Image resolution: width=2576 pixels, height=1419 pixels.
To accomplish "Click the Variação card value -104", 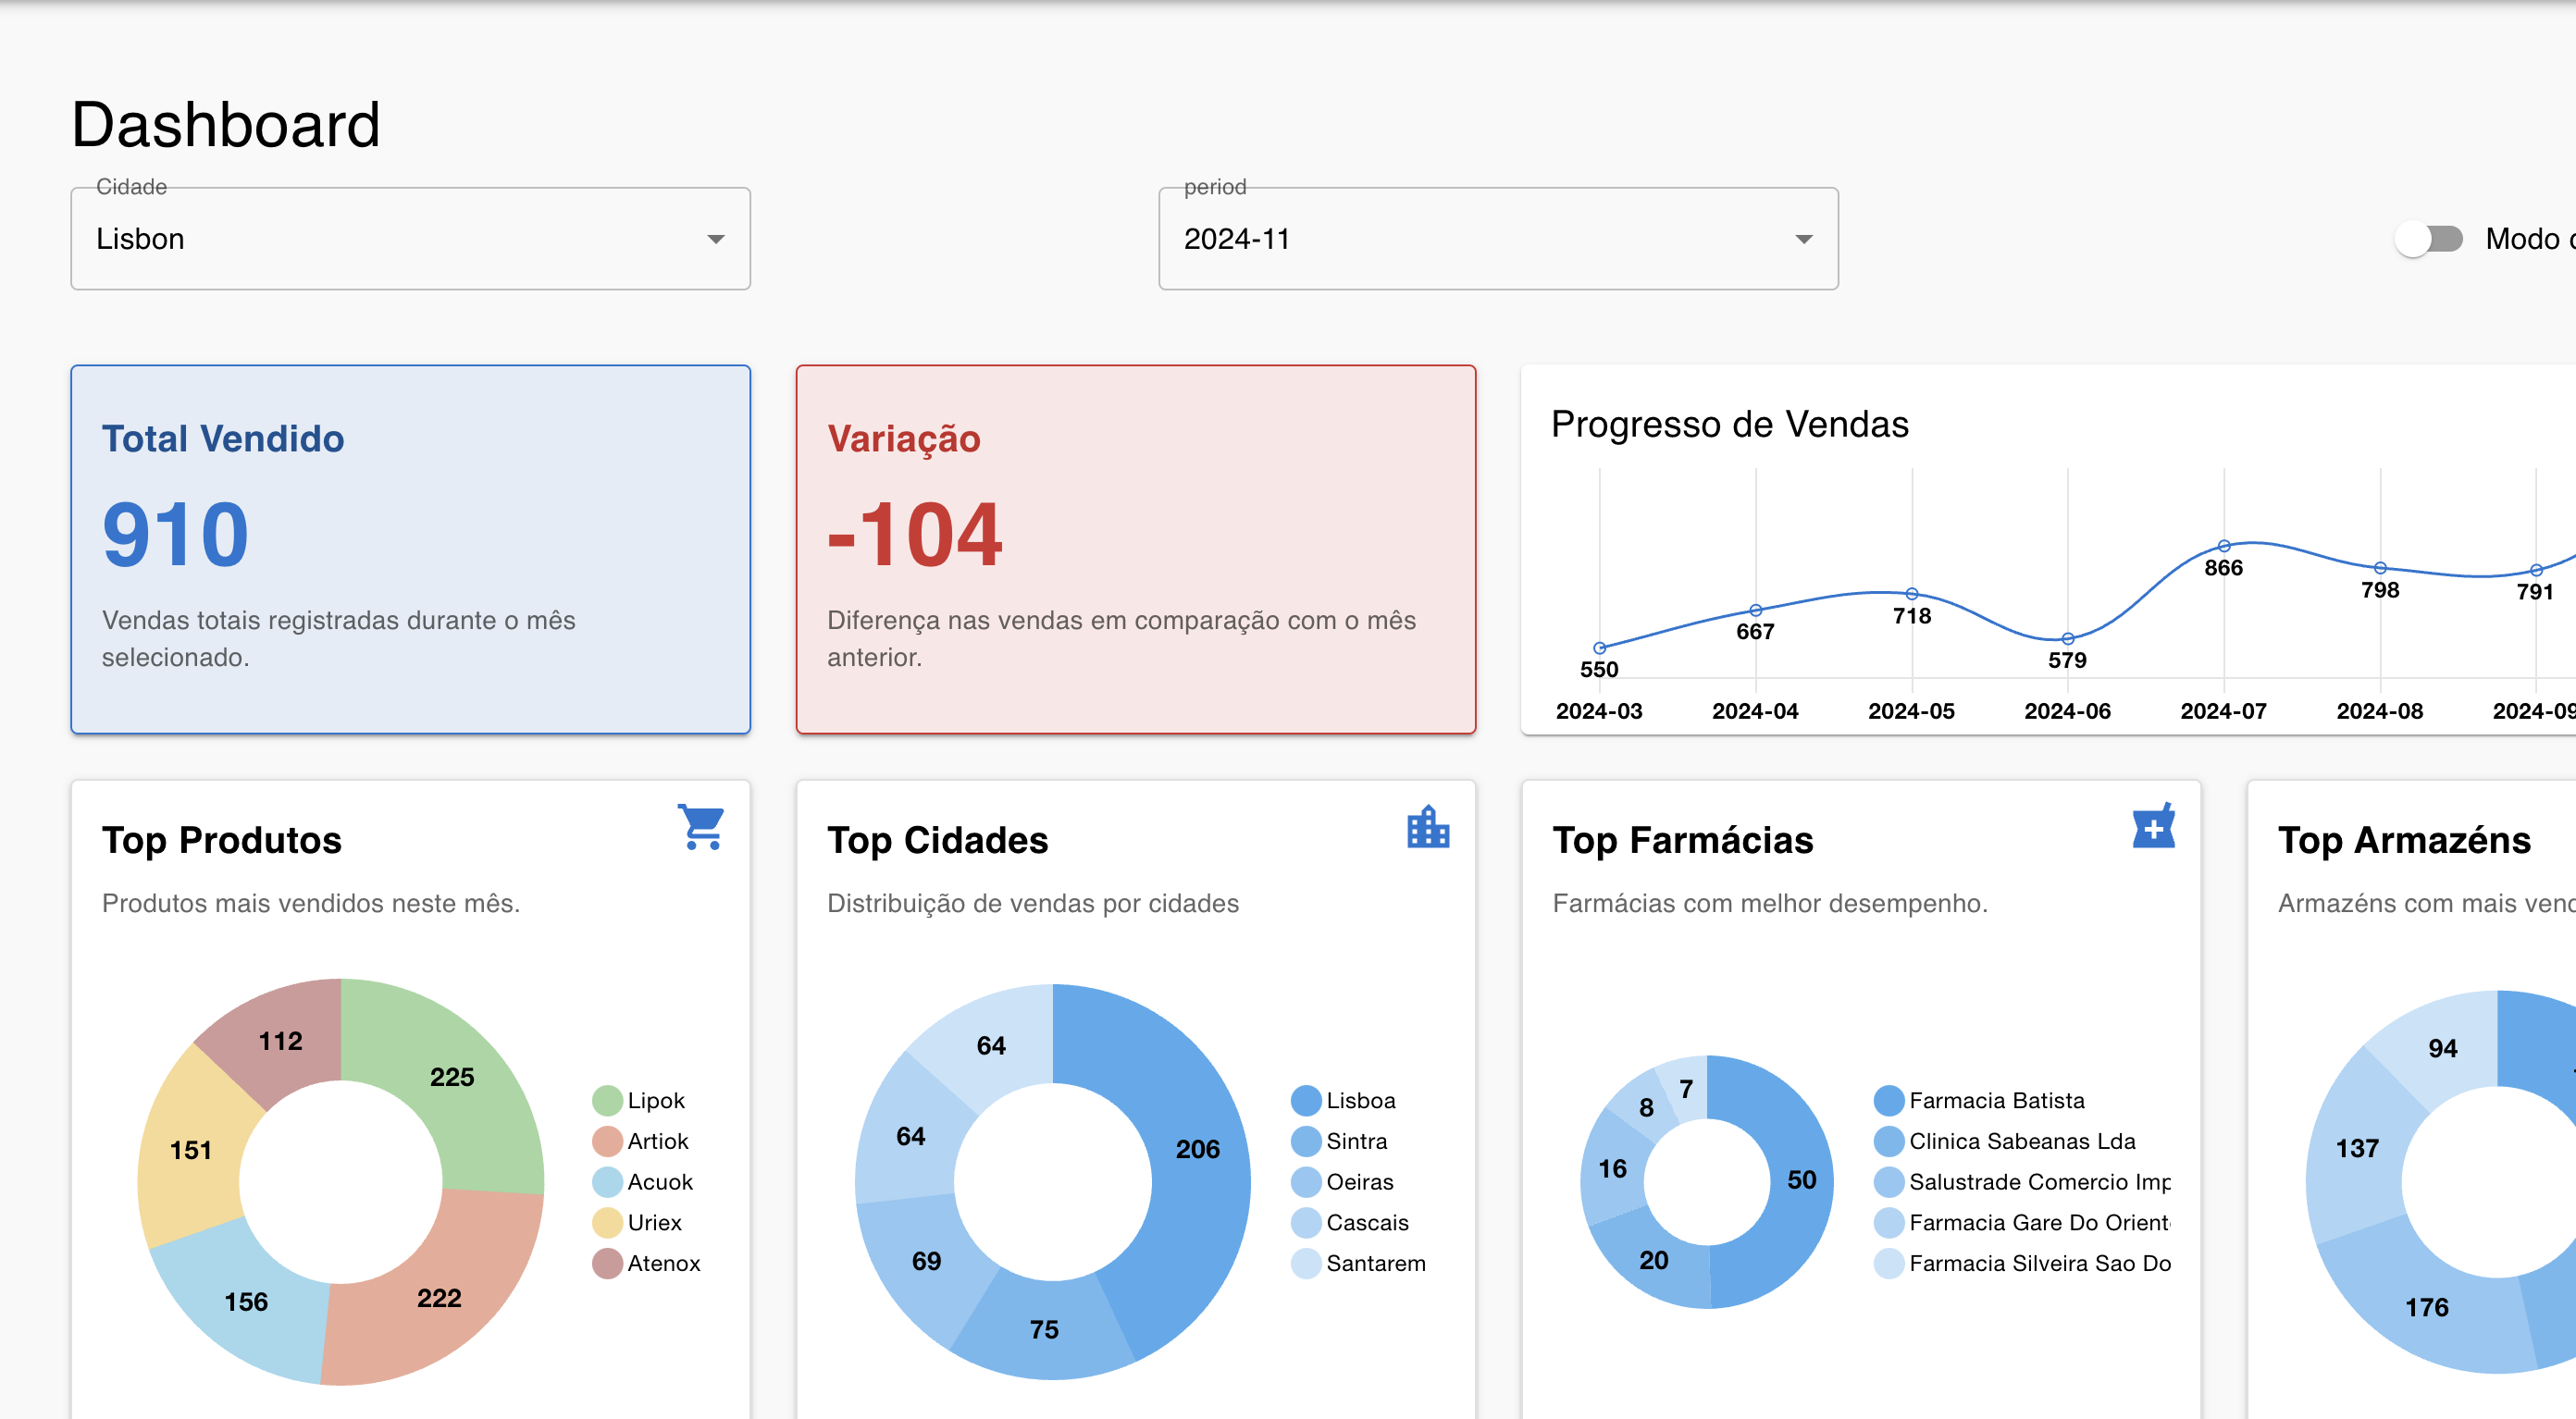I will [x=914, y=535].
